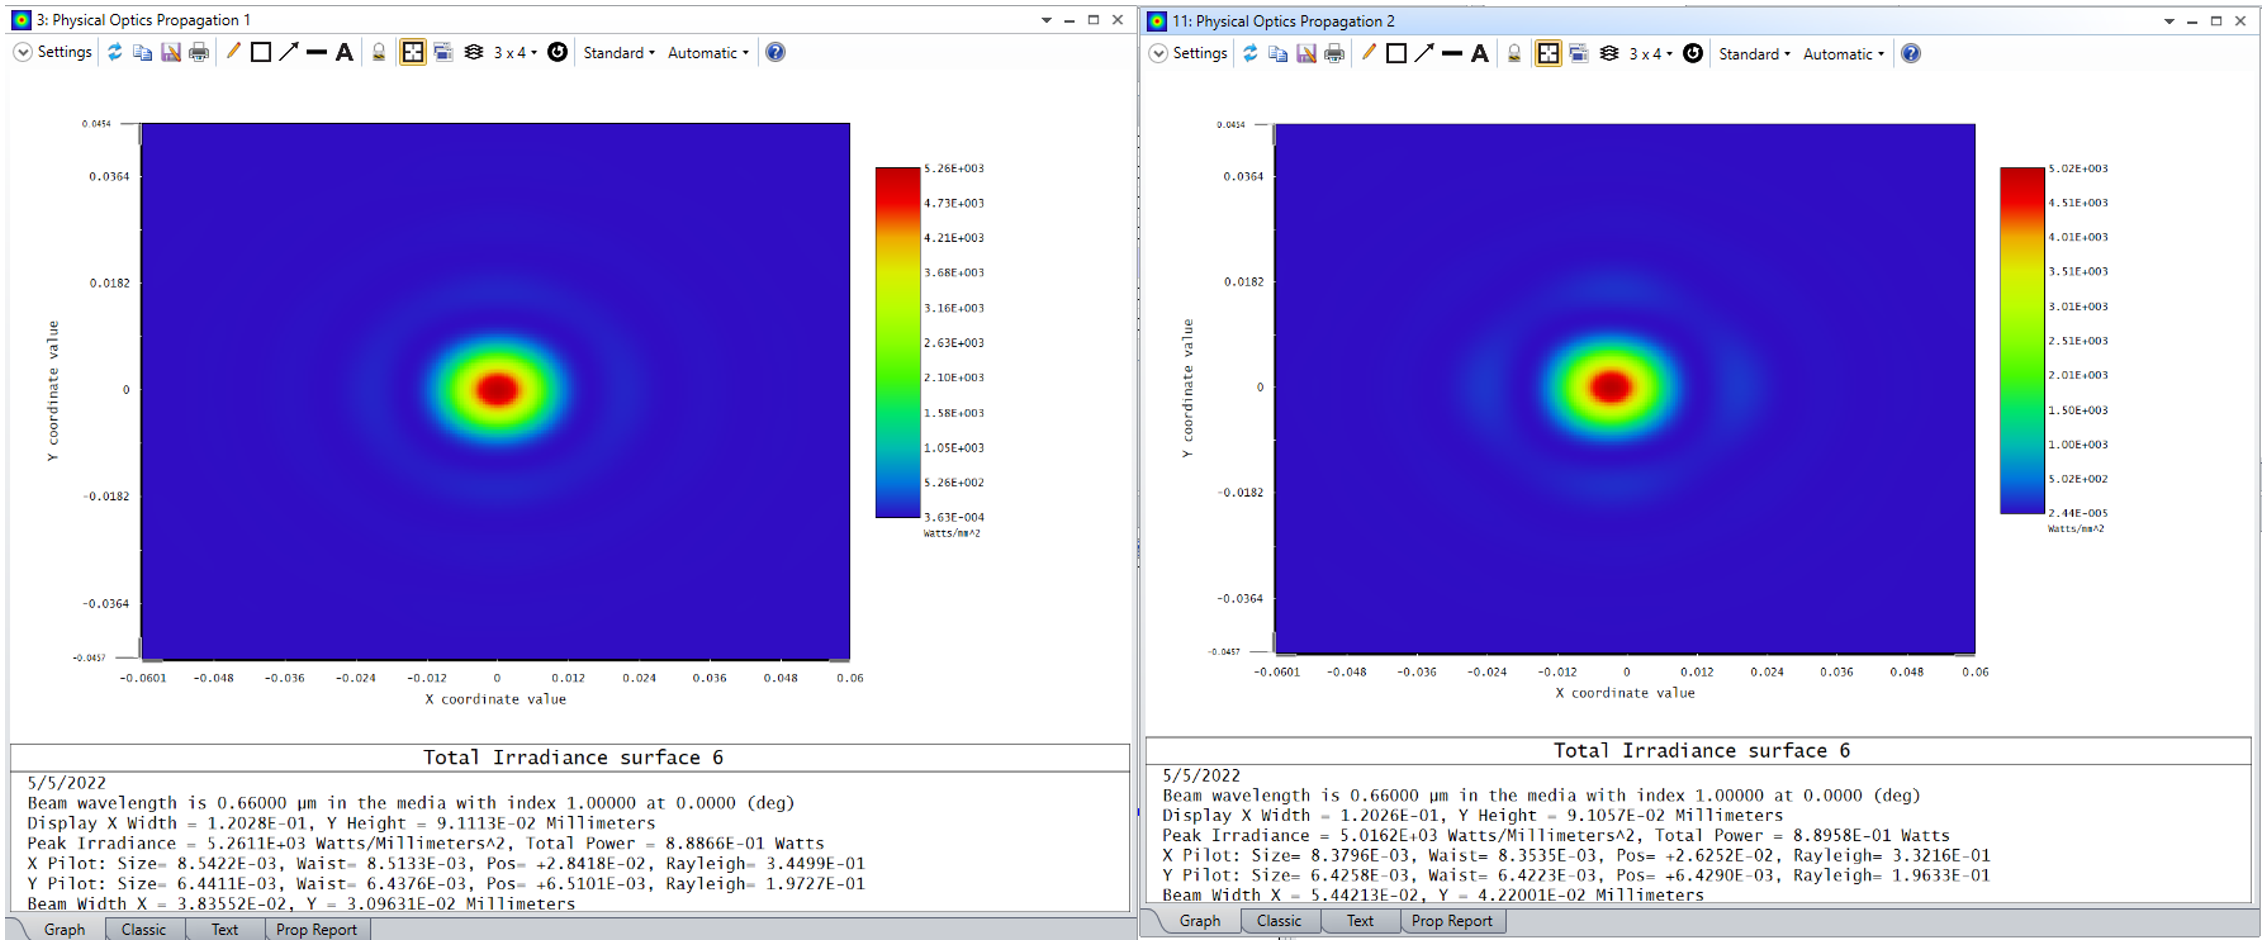Viewport: 2263px width, 946px height.
Task: Toggle the lock window icon in Propagation 2
Action: click(1514, 54)
